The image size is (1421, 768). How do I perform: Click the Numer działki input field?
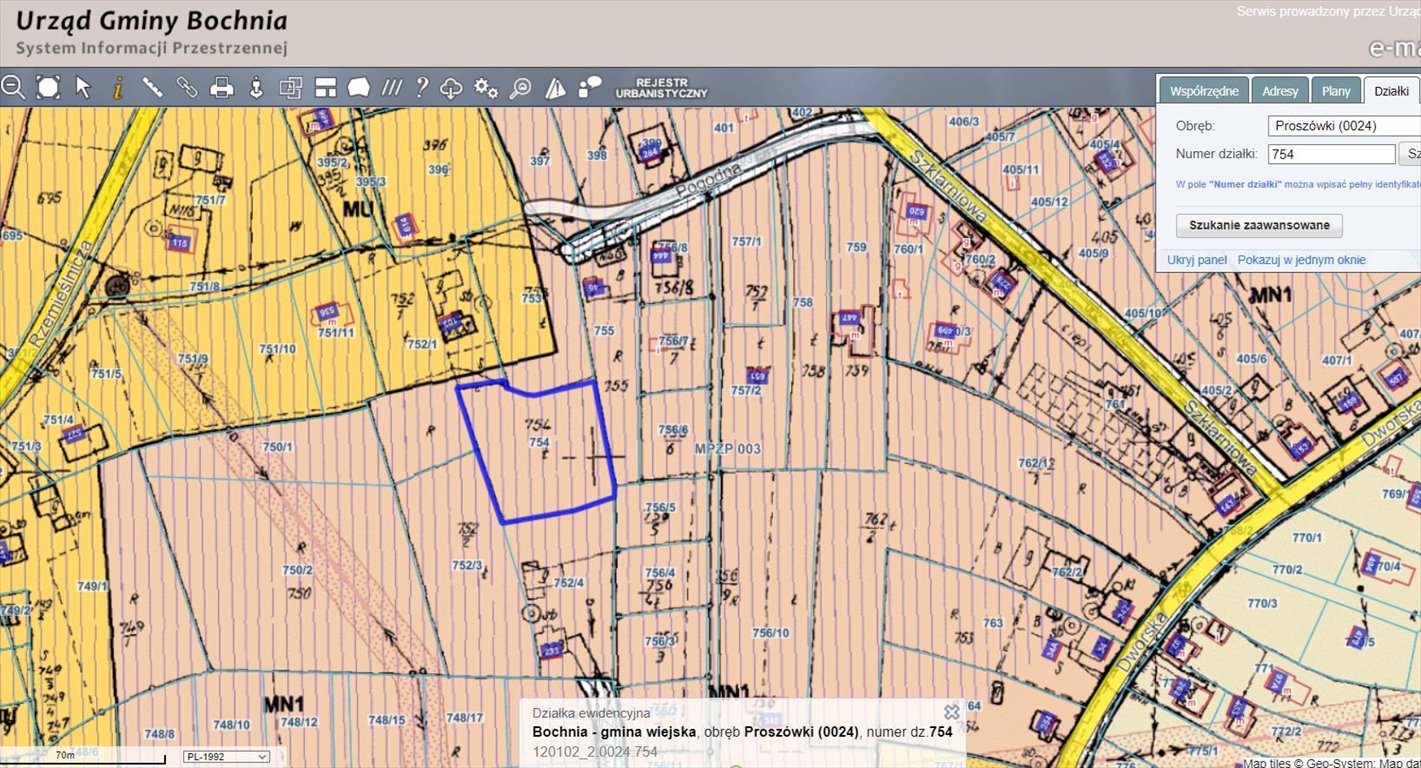pos(1331,154)
